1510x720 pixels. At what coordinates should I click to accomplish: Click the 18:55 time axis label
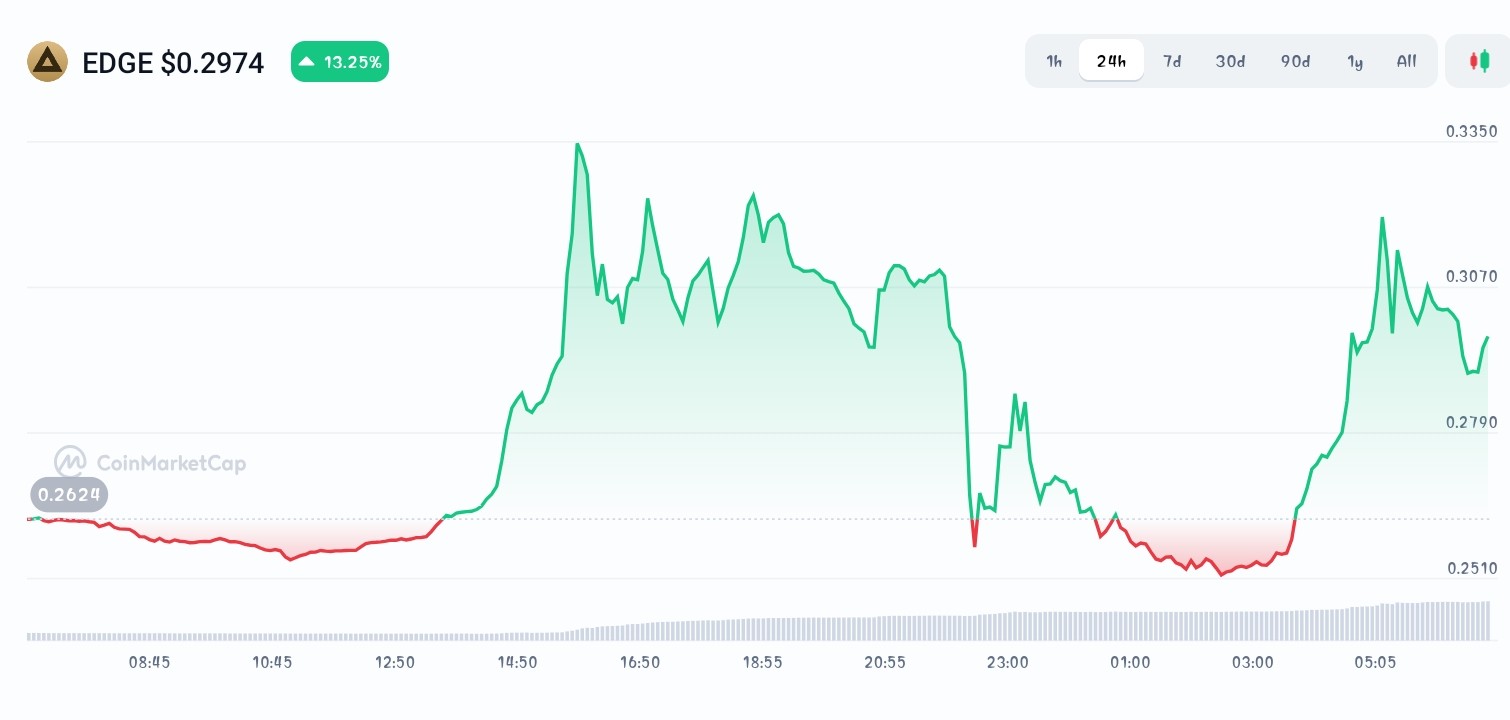[762, 662]
